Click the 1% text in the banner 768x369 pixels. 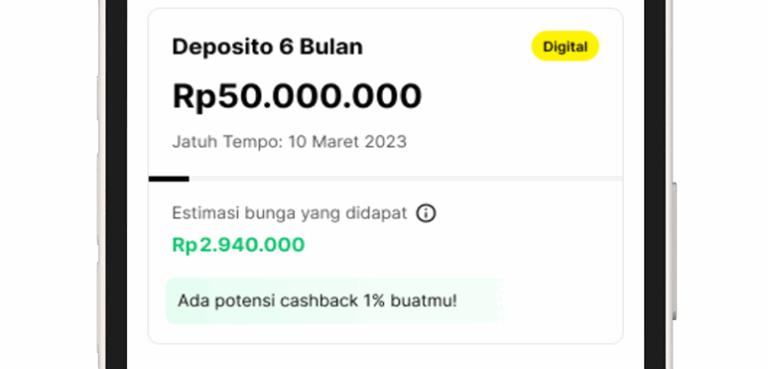click(x=374, y=301)
